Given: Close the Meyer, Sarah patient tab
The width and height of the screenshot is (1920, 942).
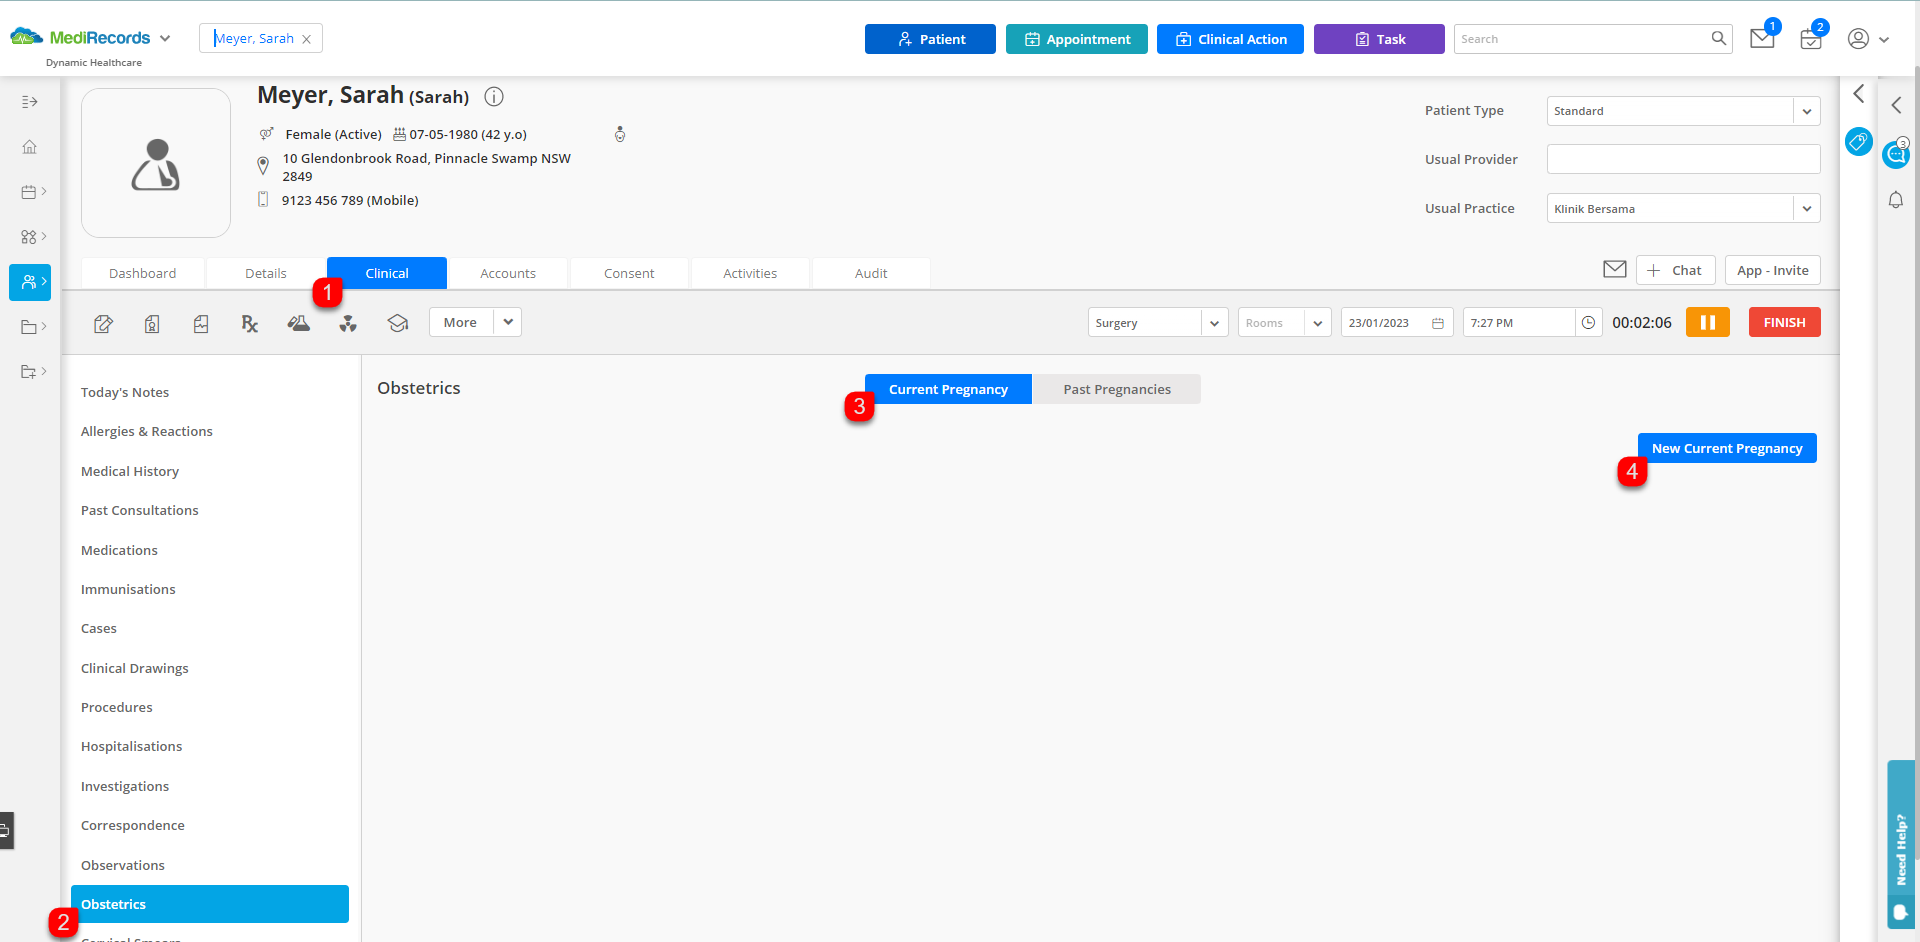Looking at the screenshot, I should (x=307, y=39).
